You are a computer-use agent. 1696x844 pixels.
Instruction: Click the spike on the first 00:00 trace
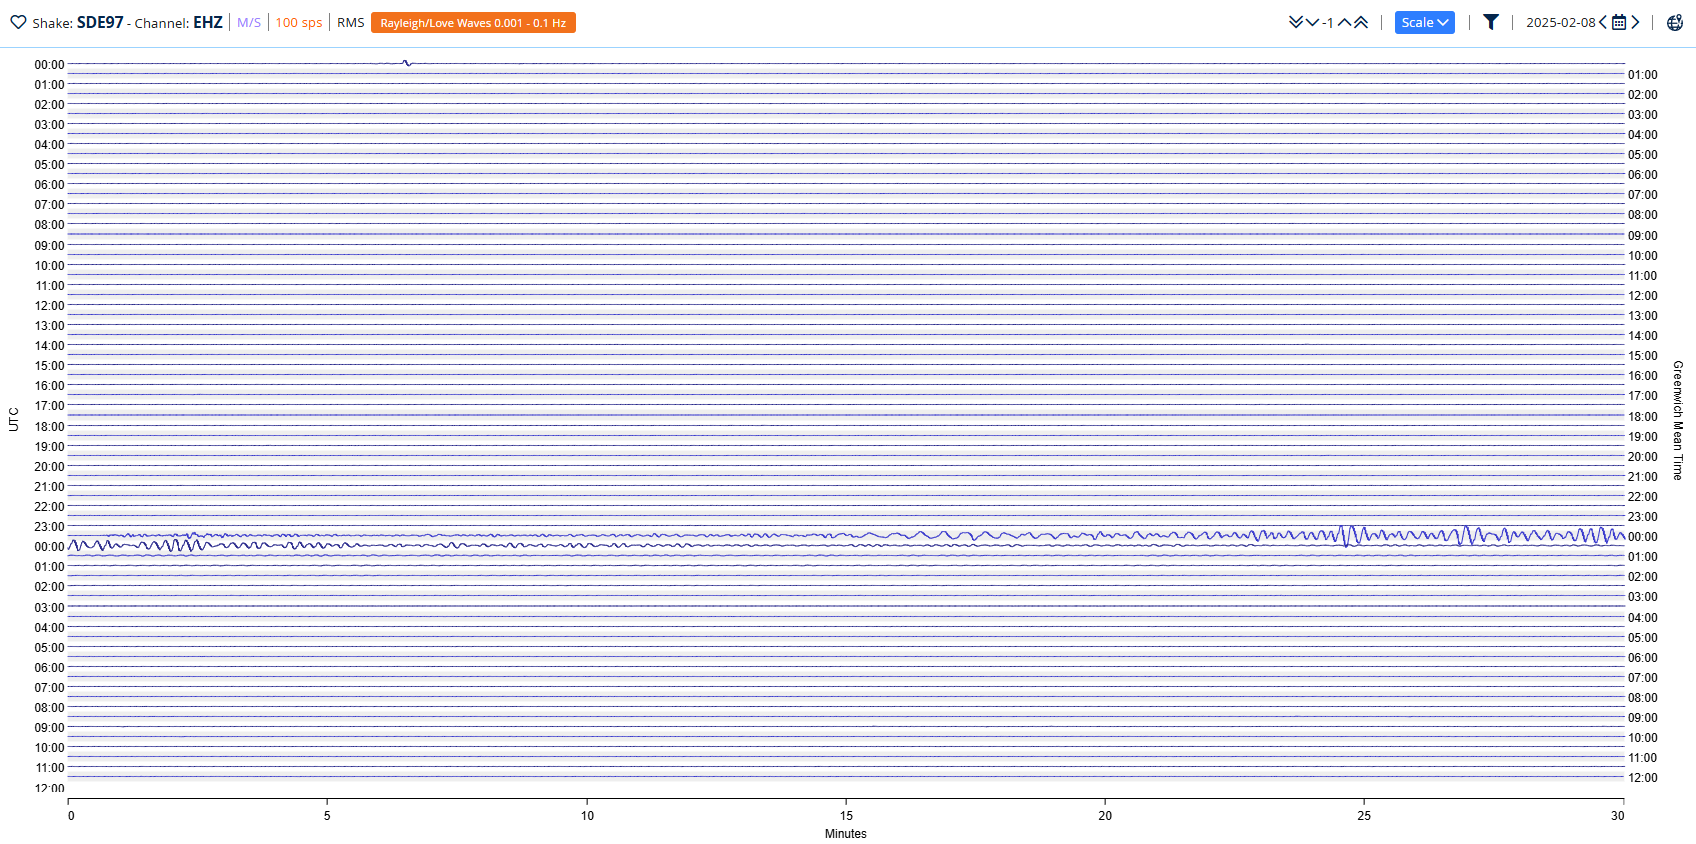(x=406, y=63)
